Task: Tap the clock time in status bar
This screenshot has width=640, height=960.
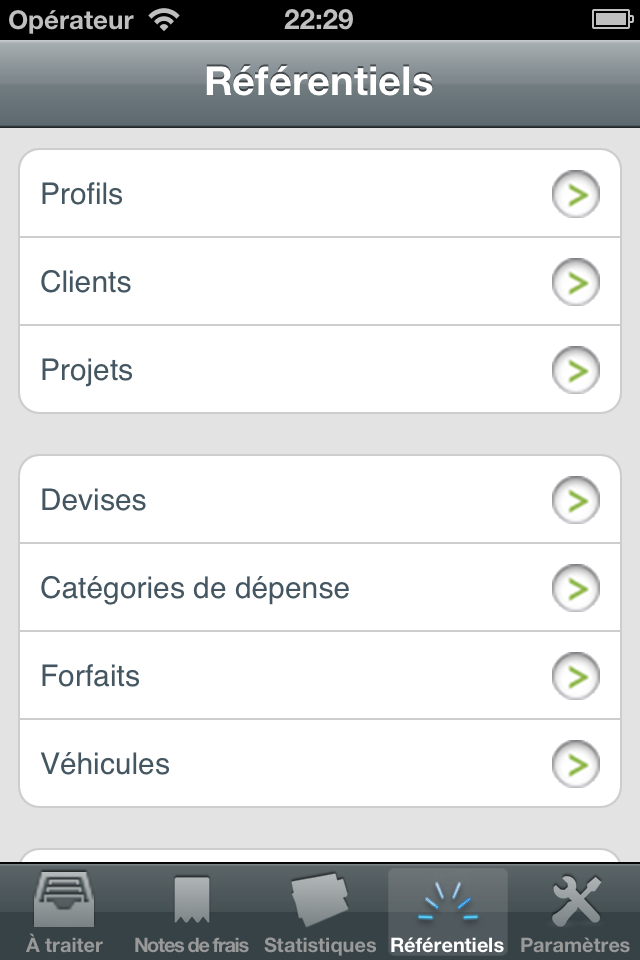Action: point(319,19)
